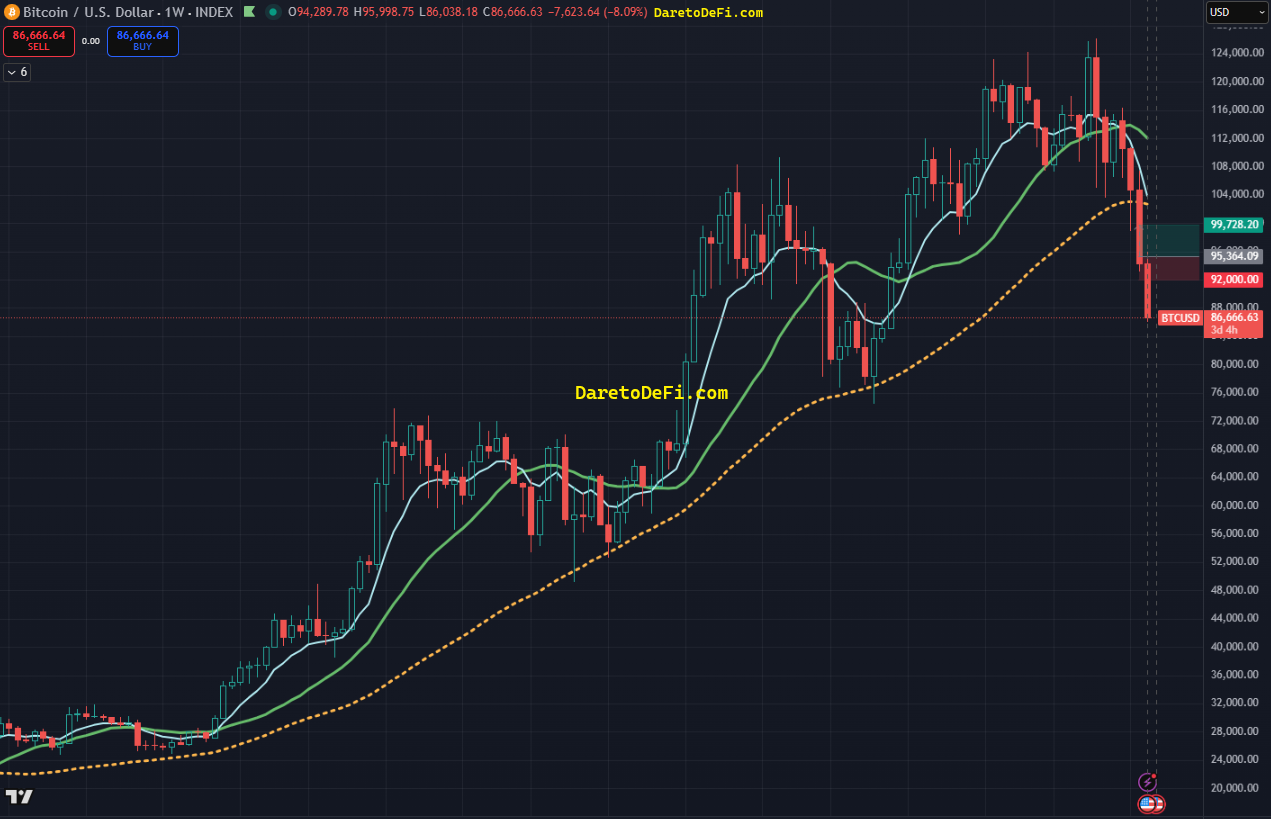This screenshot has width=1271, height=819.
Task: Click the green 99,728.20 target price label
Action: coord(1232,225)
